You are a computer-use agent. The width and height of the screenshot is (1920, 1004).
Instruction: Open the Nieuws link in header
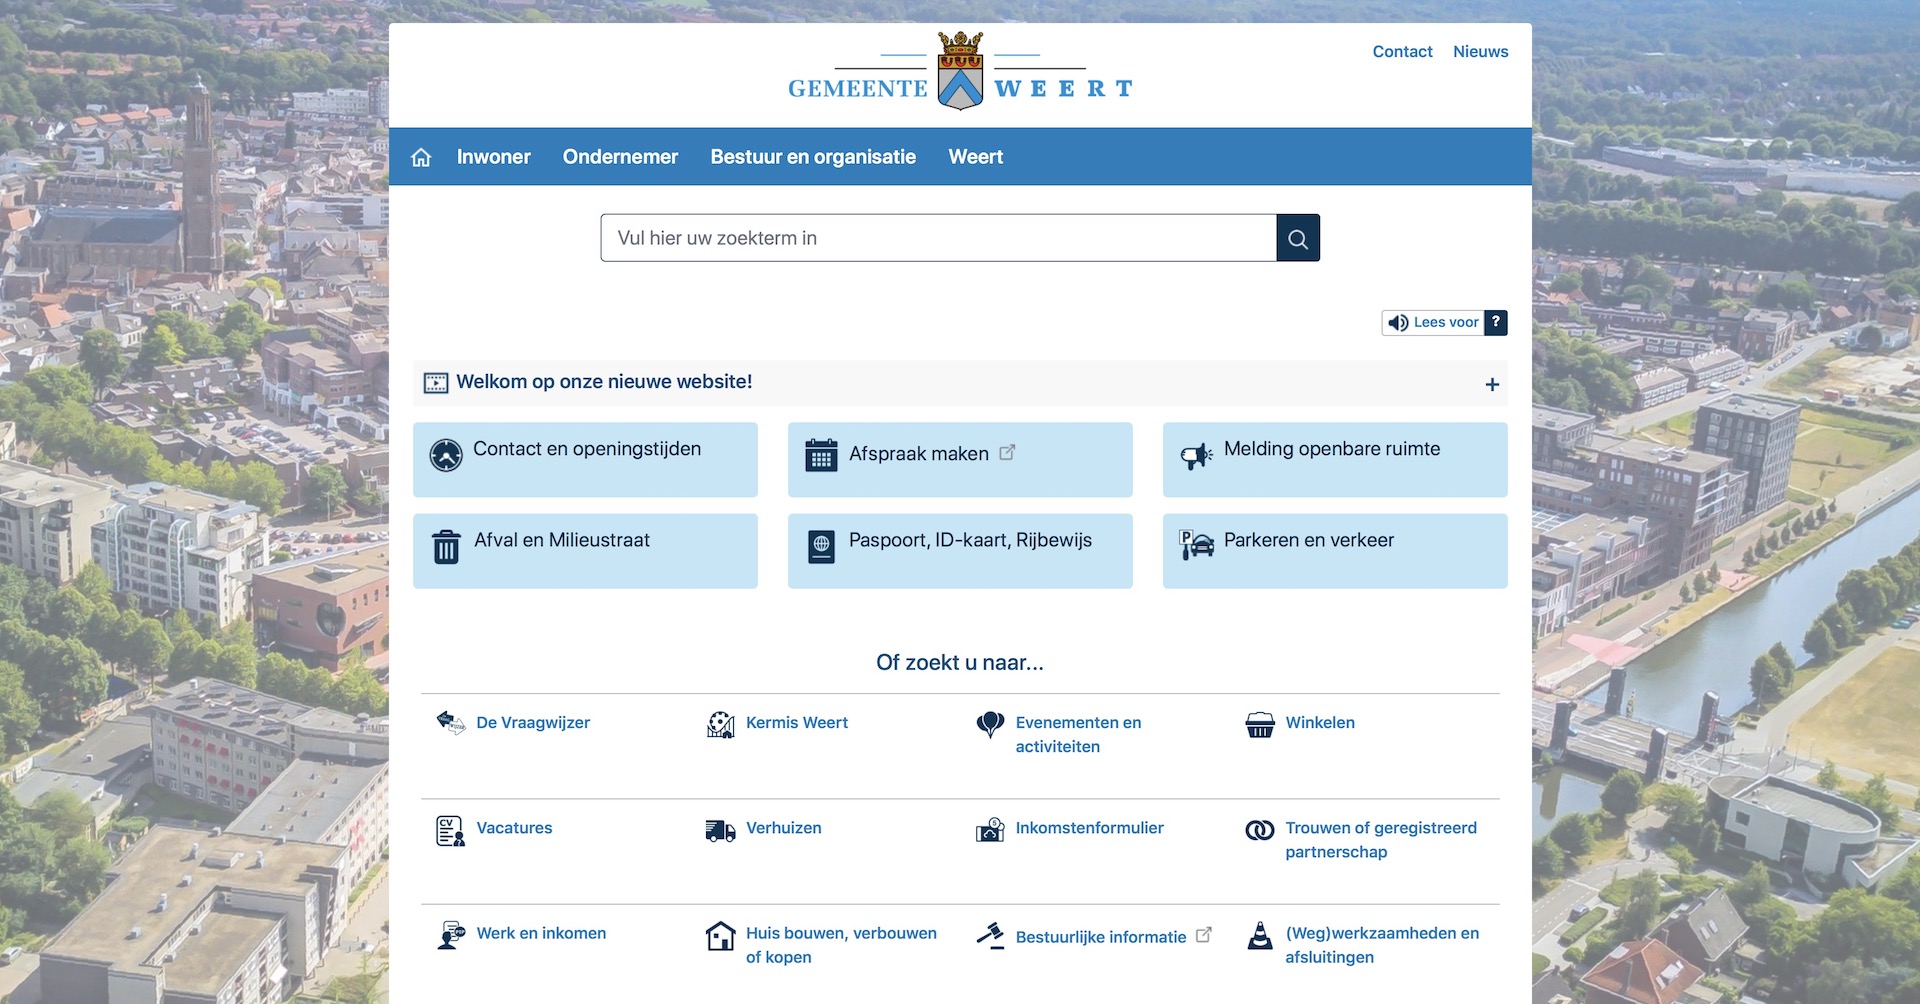click(x=1480, y=52)
